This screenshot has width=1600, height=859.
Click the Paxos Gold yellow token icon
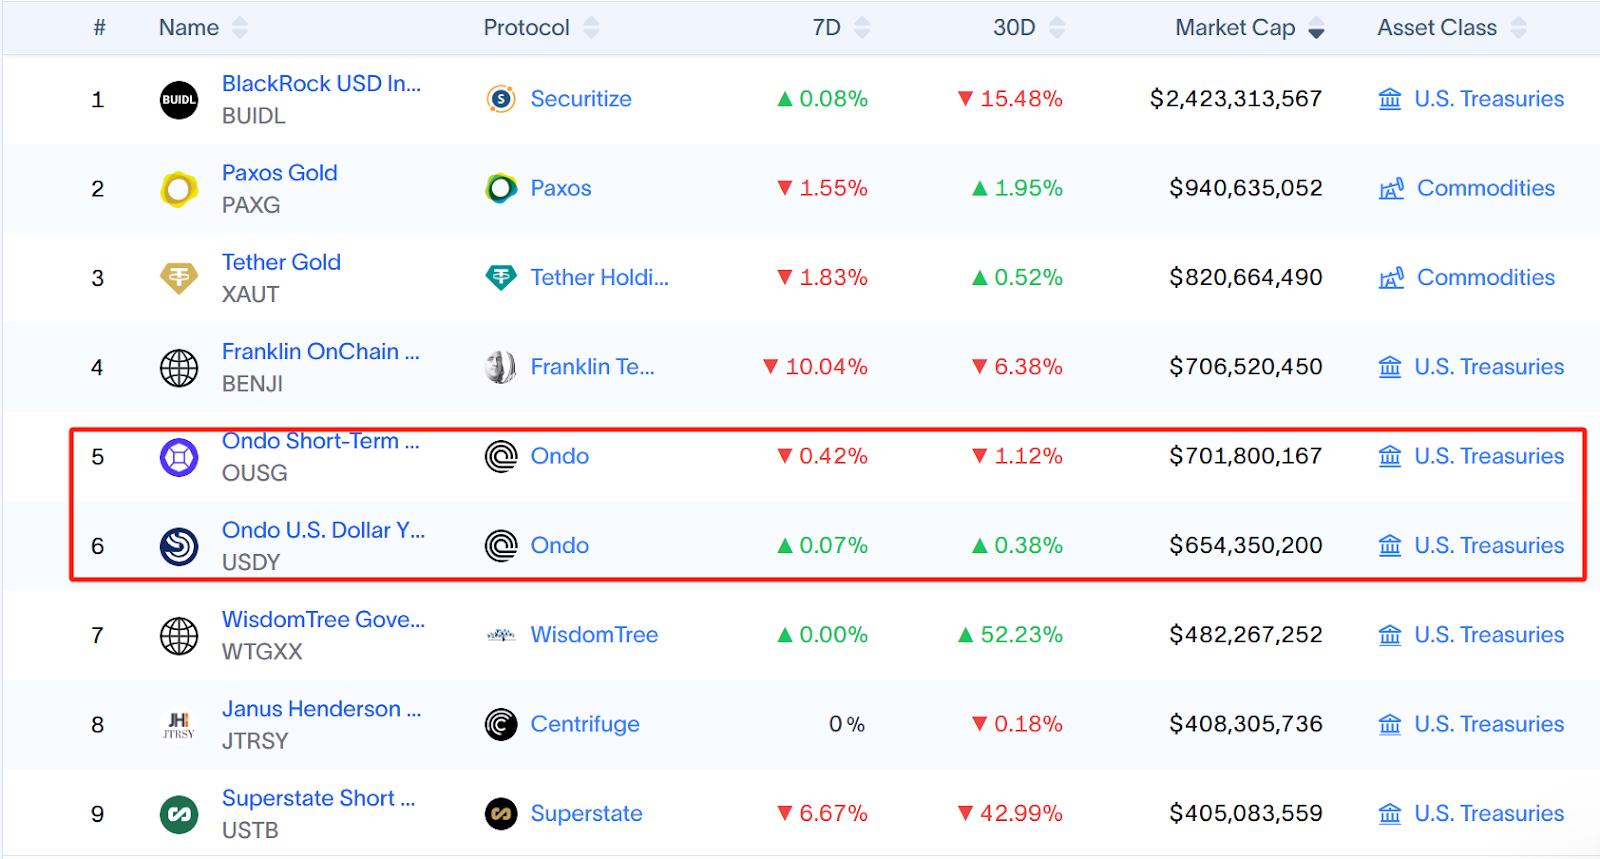pyautogui.click(x=179, y=188)
